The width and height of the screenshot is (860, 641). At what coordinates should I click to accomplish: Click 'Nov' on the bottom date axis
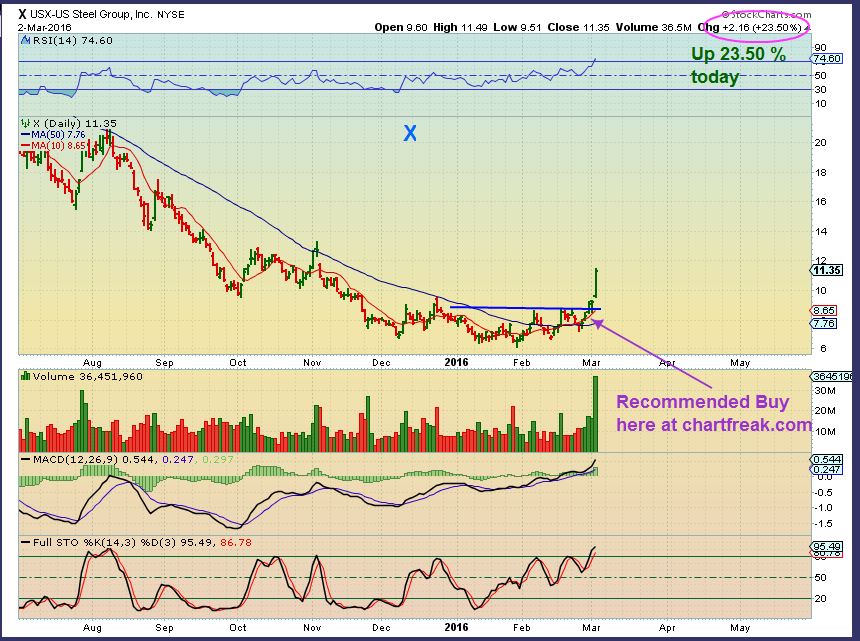(312, 627)
